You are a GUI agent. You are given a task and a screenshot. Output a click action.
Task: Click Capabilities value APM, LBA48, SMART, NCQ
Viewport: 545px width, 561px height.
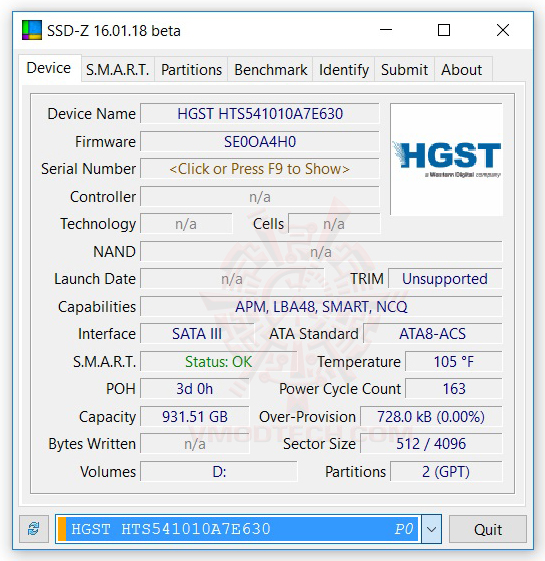(x=321, y=307)
